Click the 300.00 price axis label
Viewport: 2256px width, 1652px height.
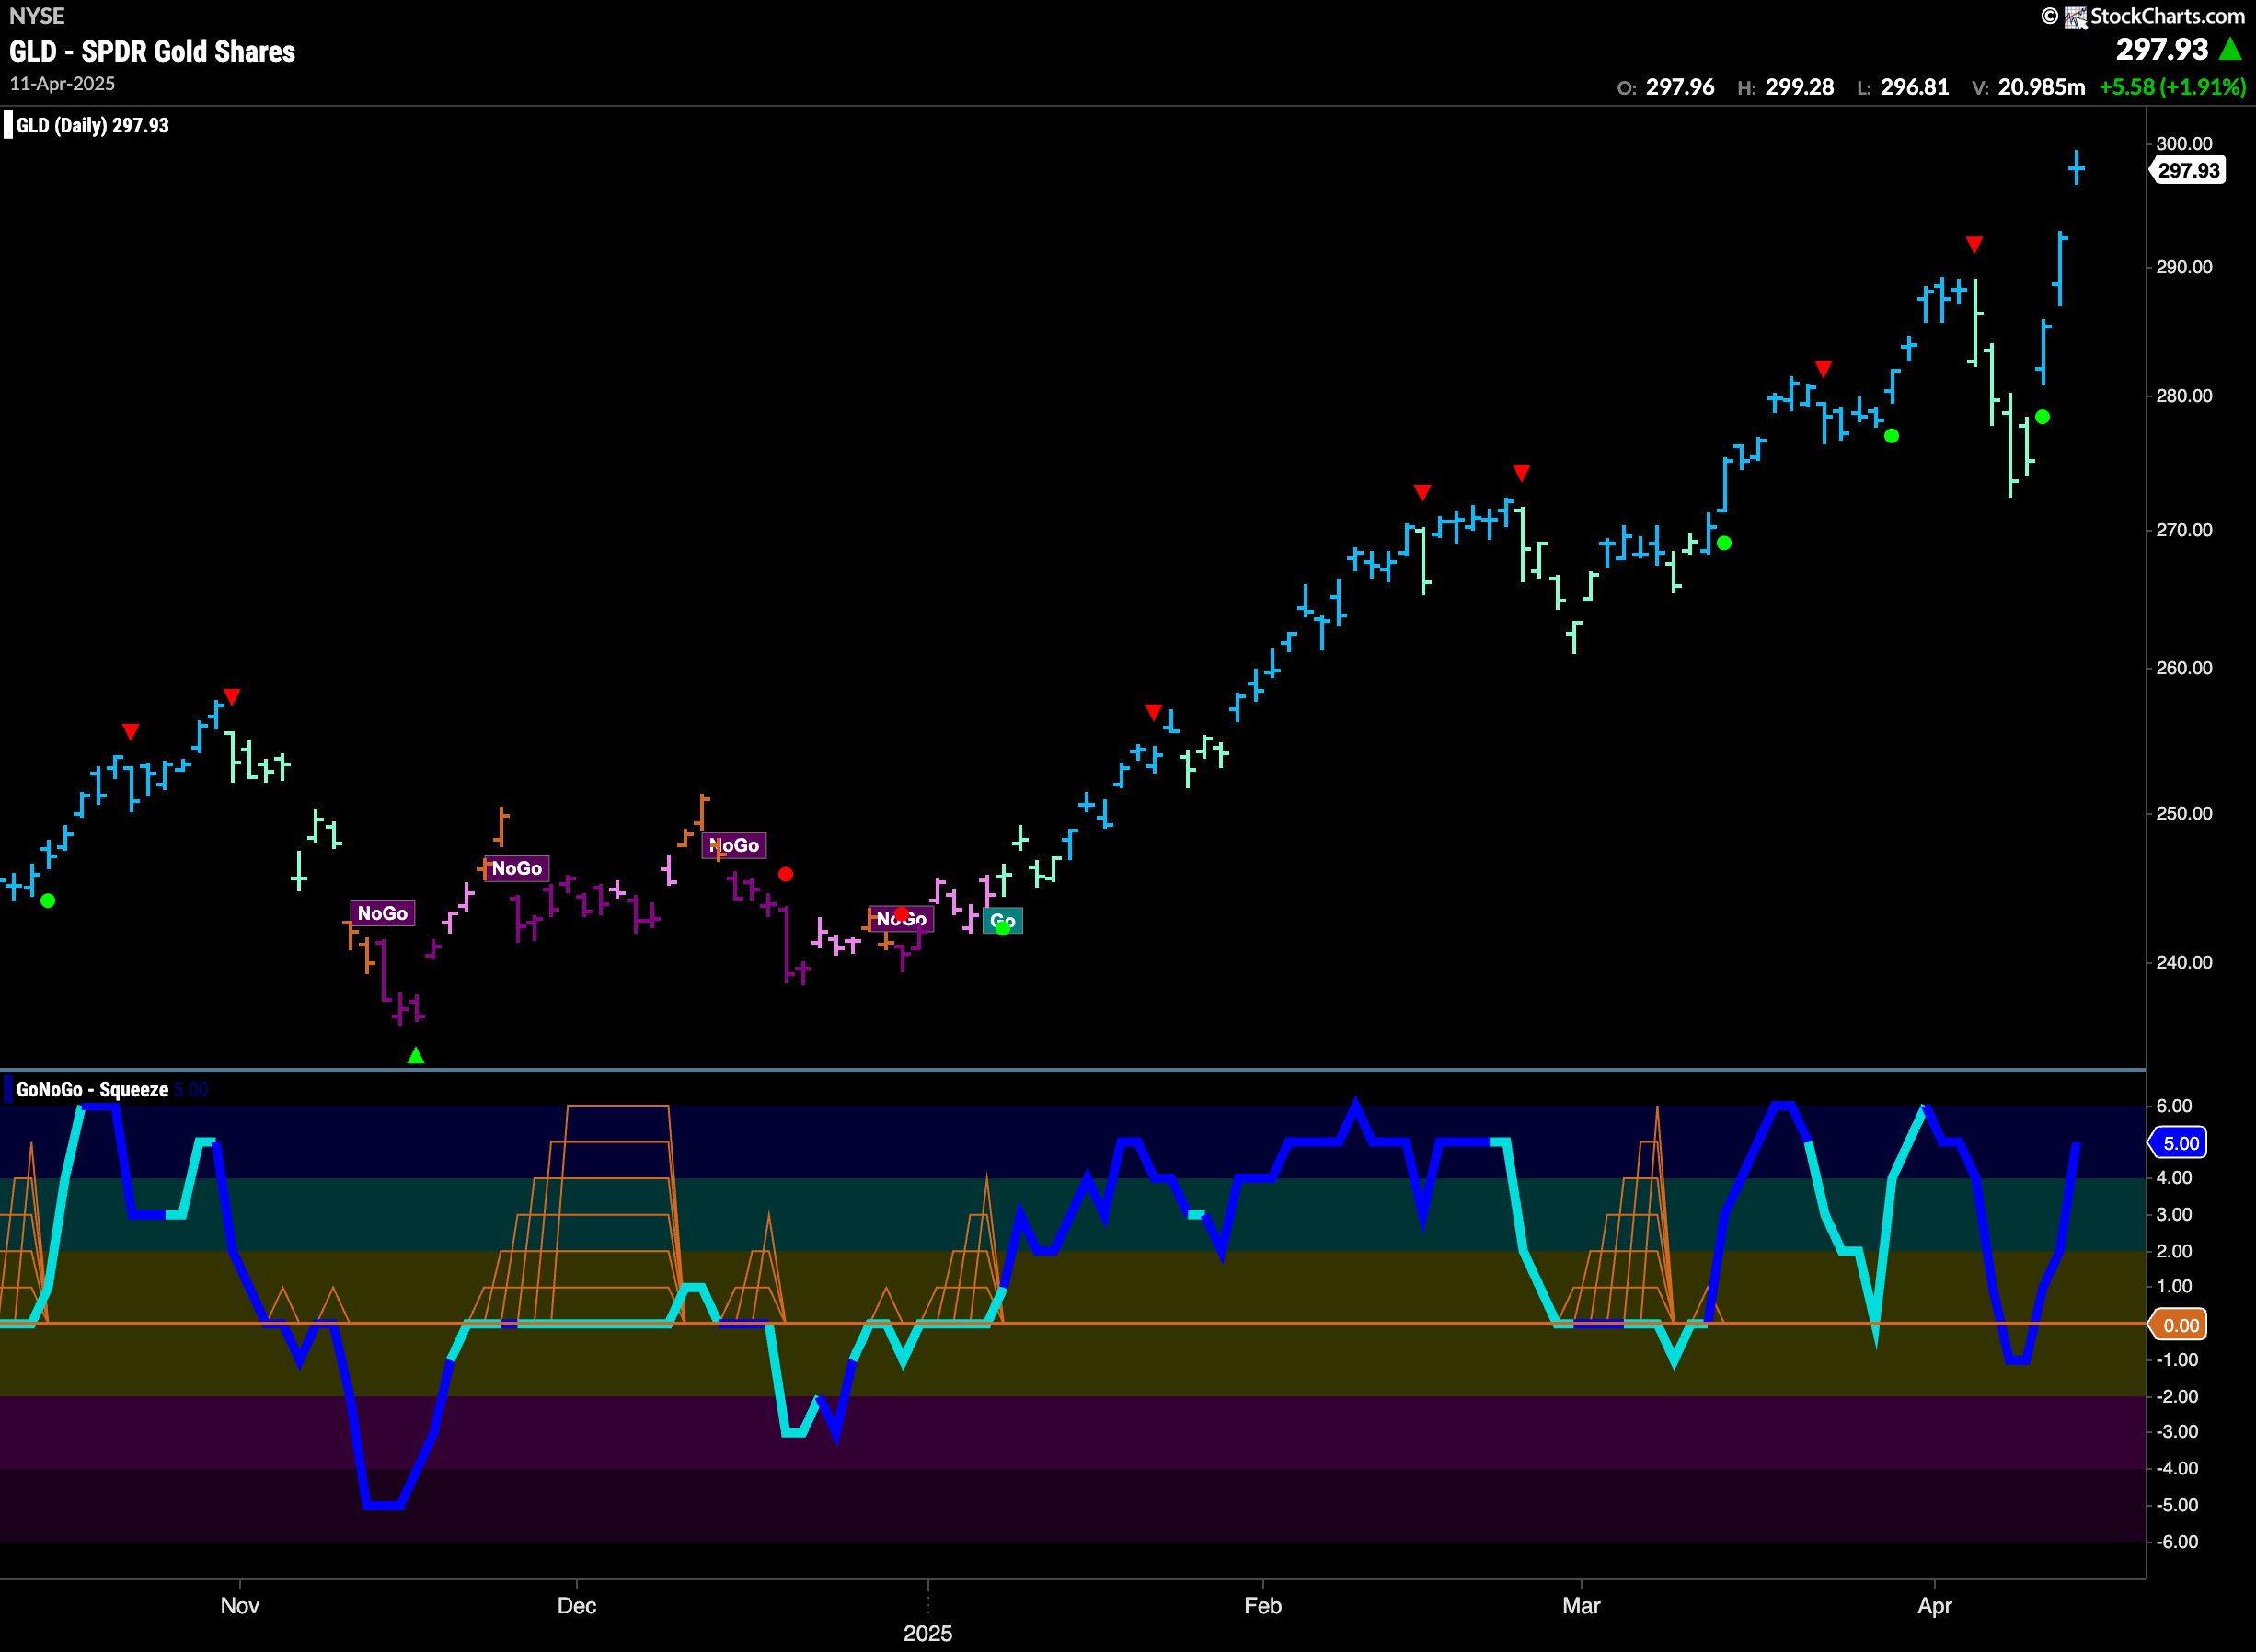click(2184, 144)
